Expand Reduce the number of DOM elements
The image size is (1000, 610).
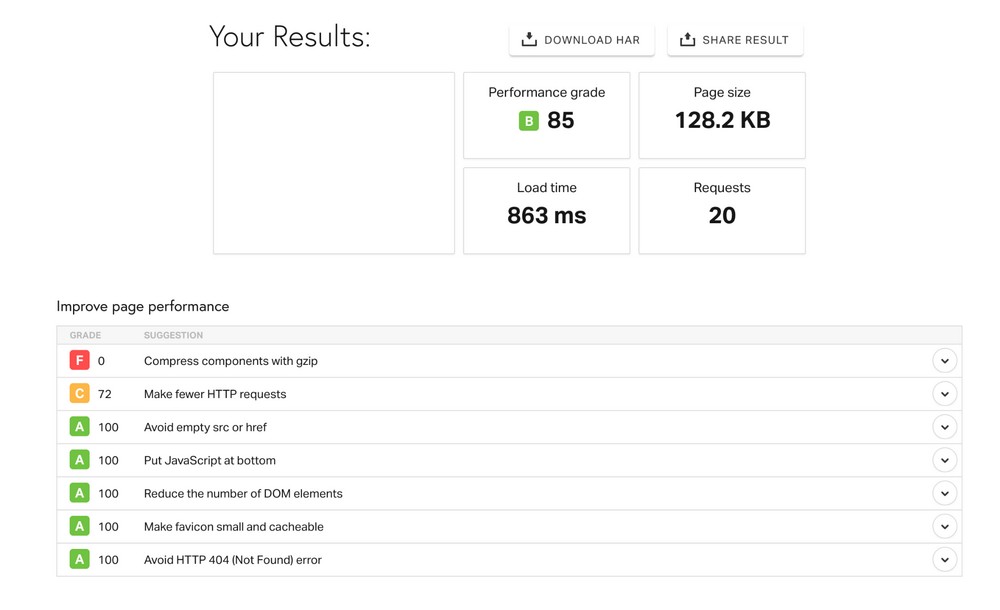click(944, 493)
